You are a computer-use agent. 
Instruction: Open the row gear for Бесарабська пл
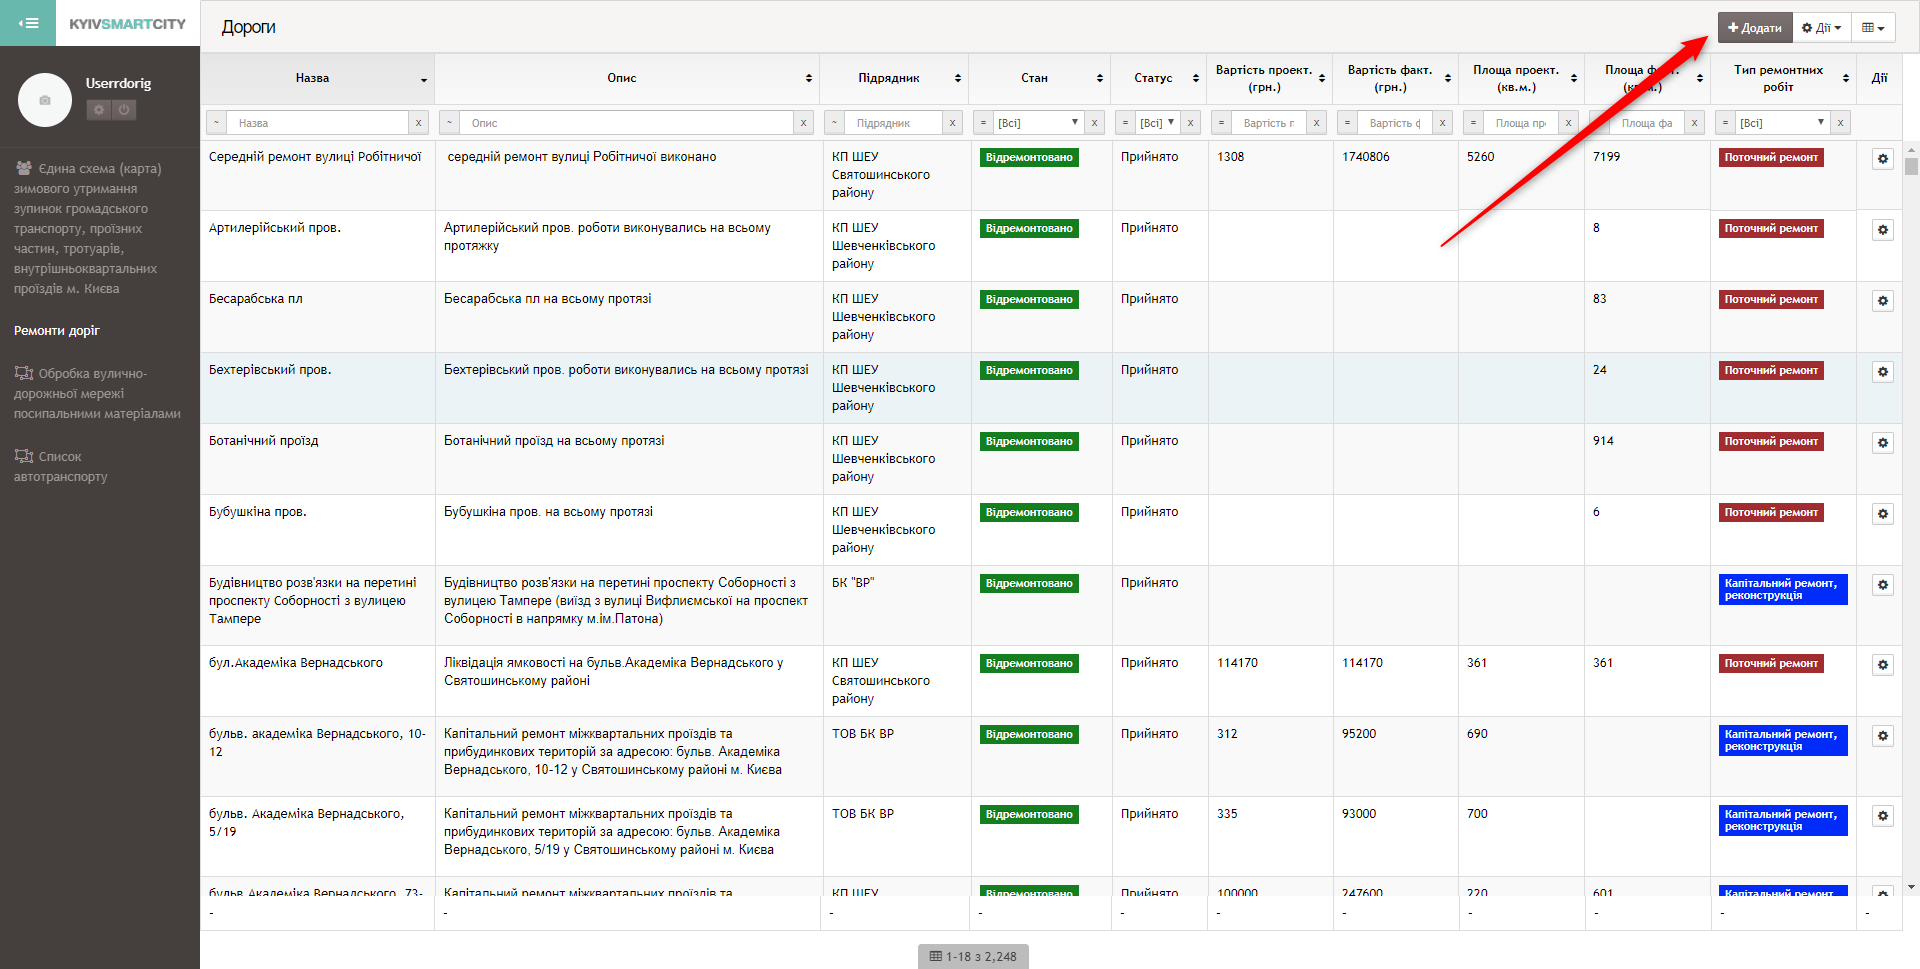point(1883,301)
